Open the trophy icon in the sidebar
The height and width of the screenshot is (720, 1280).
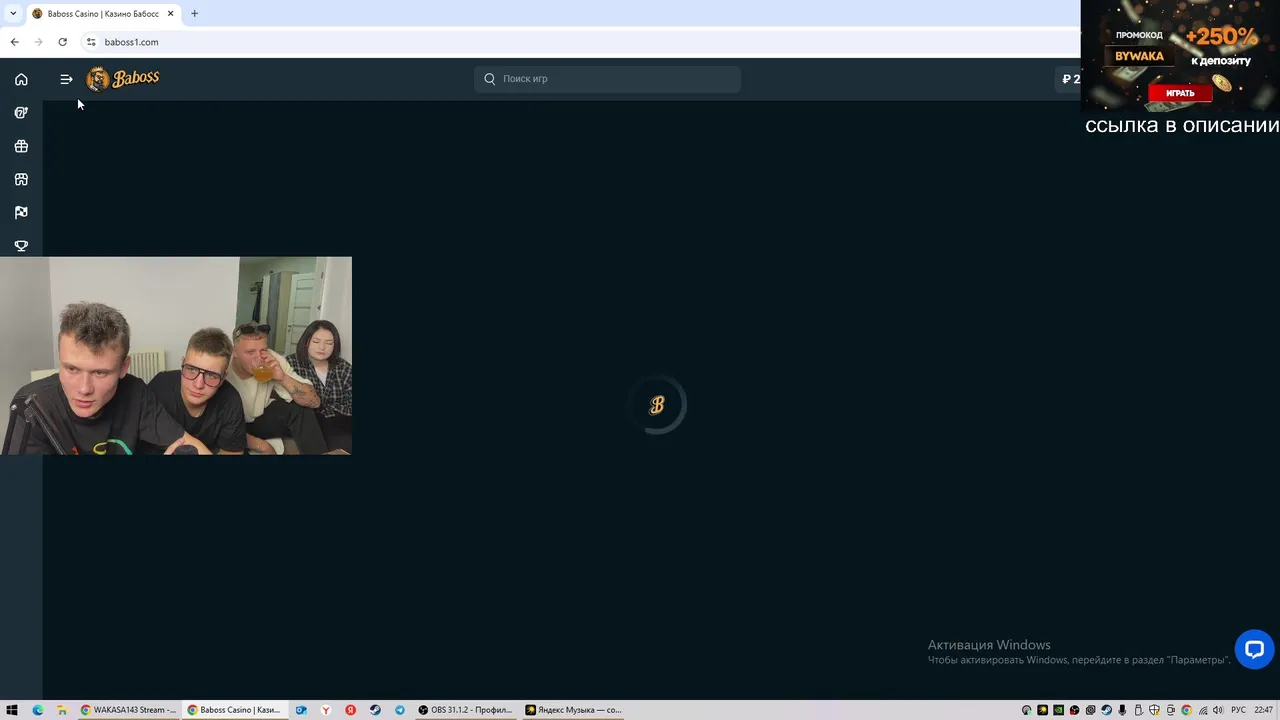21,246
